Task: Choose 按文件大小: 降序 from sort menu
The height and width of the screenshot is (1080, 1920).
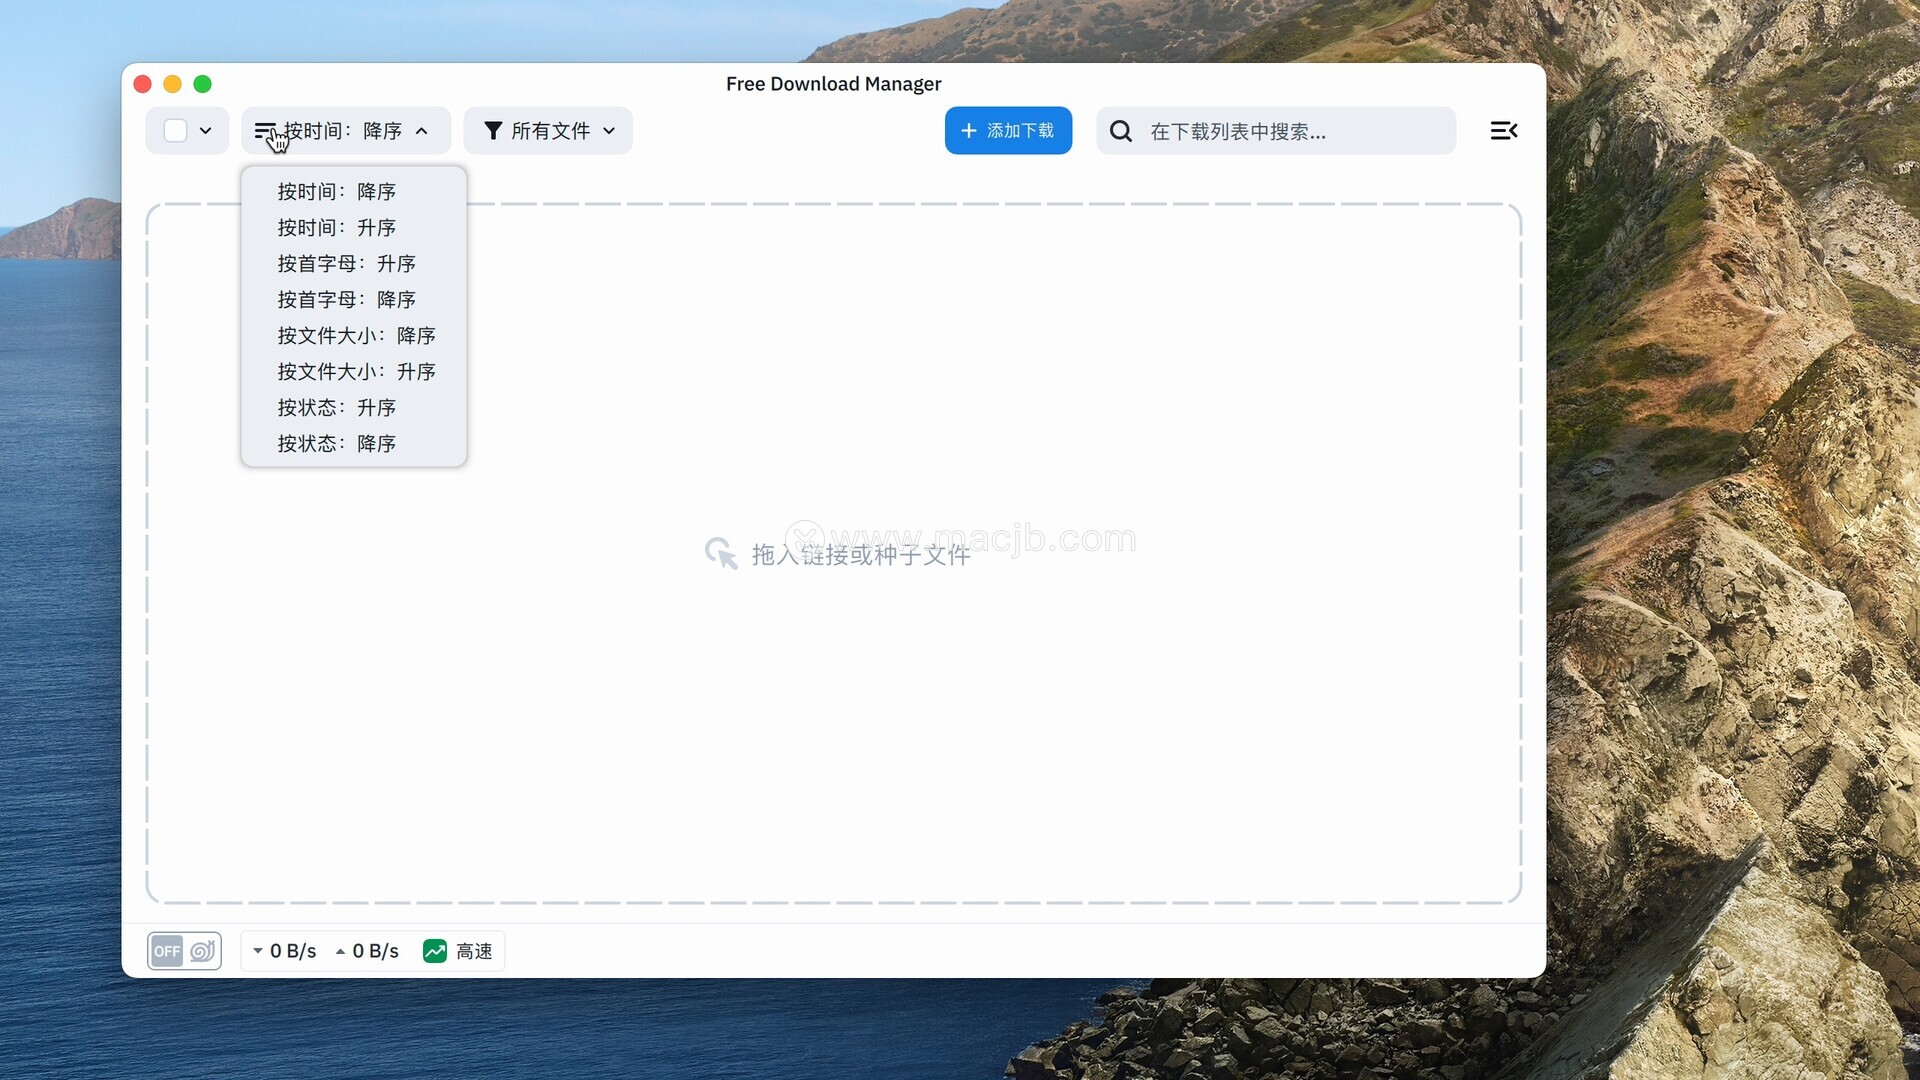Action: click(356, 336)
